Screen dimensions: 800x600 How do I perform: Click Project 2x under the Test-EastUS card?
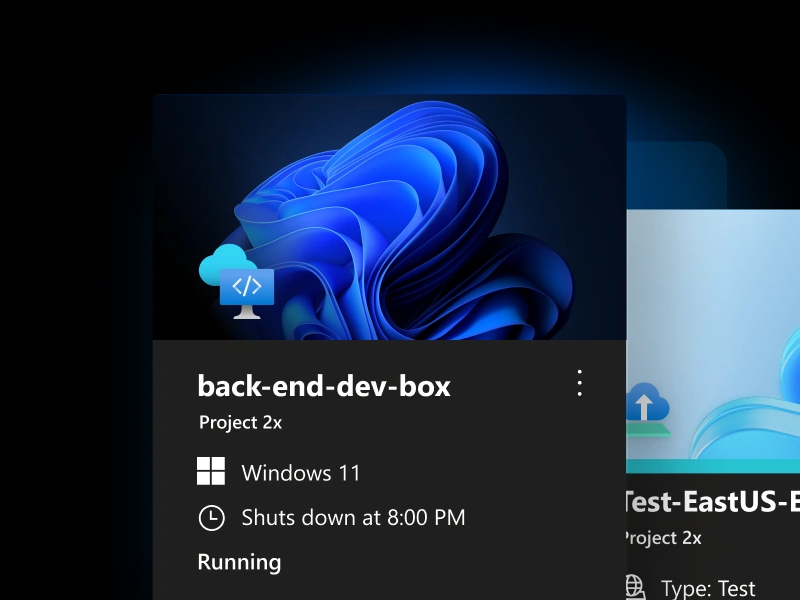664,538
